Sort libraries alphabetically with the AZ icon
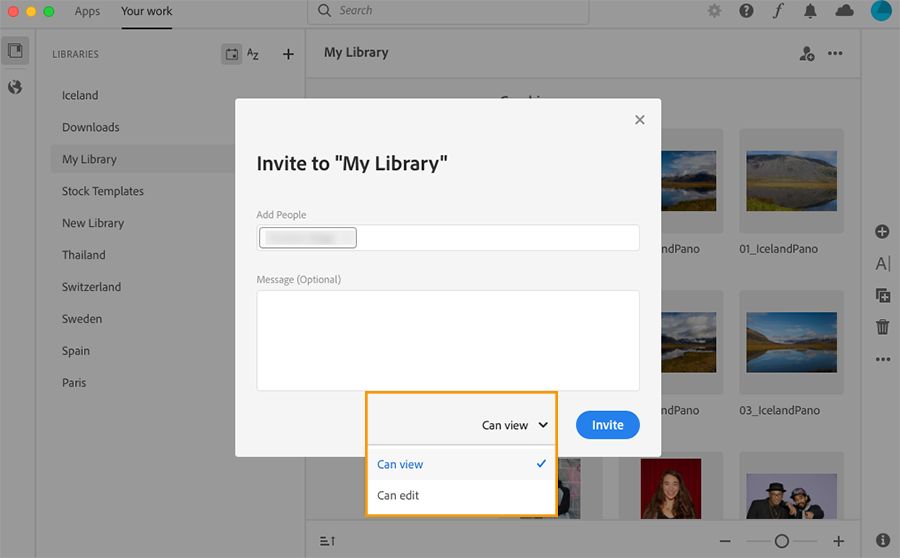Image resolution: width=900 pixels, height=558 pixels. click(x=253, y=54)
